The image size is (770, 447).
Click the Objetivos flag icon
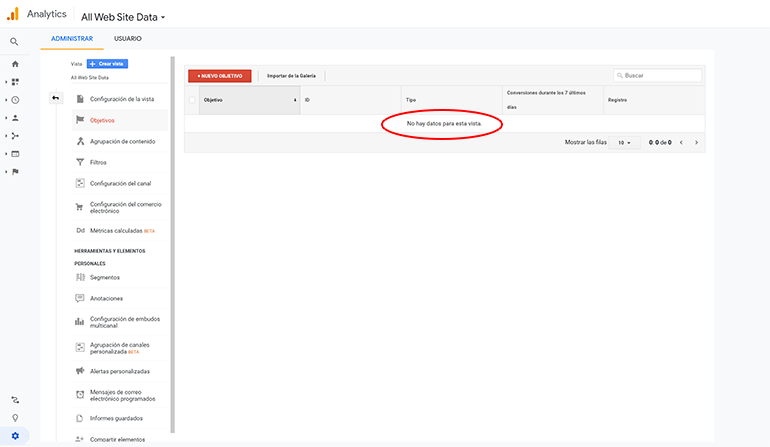click(80, 120)
